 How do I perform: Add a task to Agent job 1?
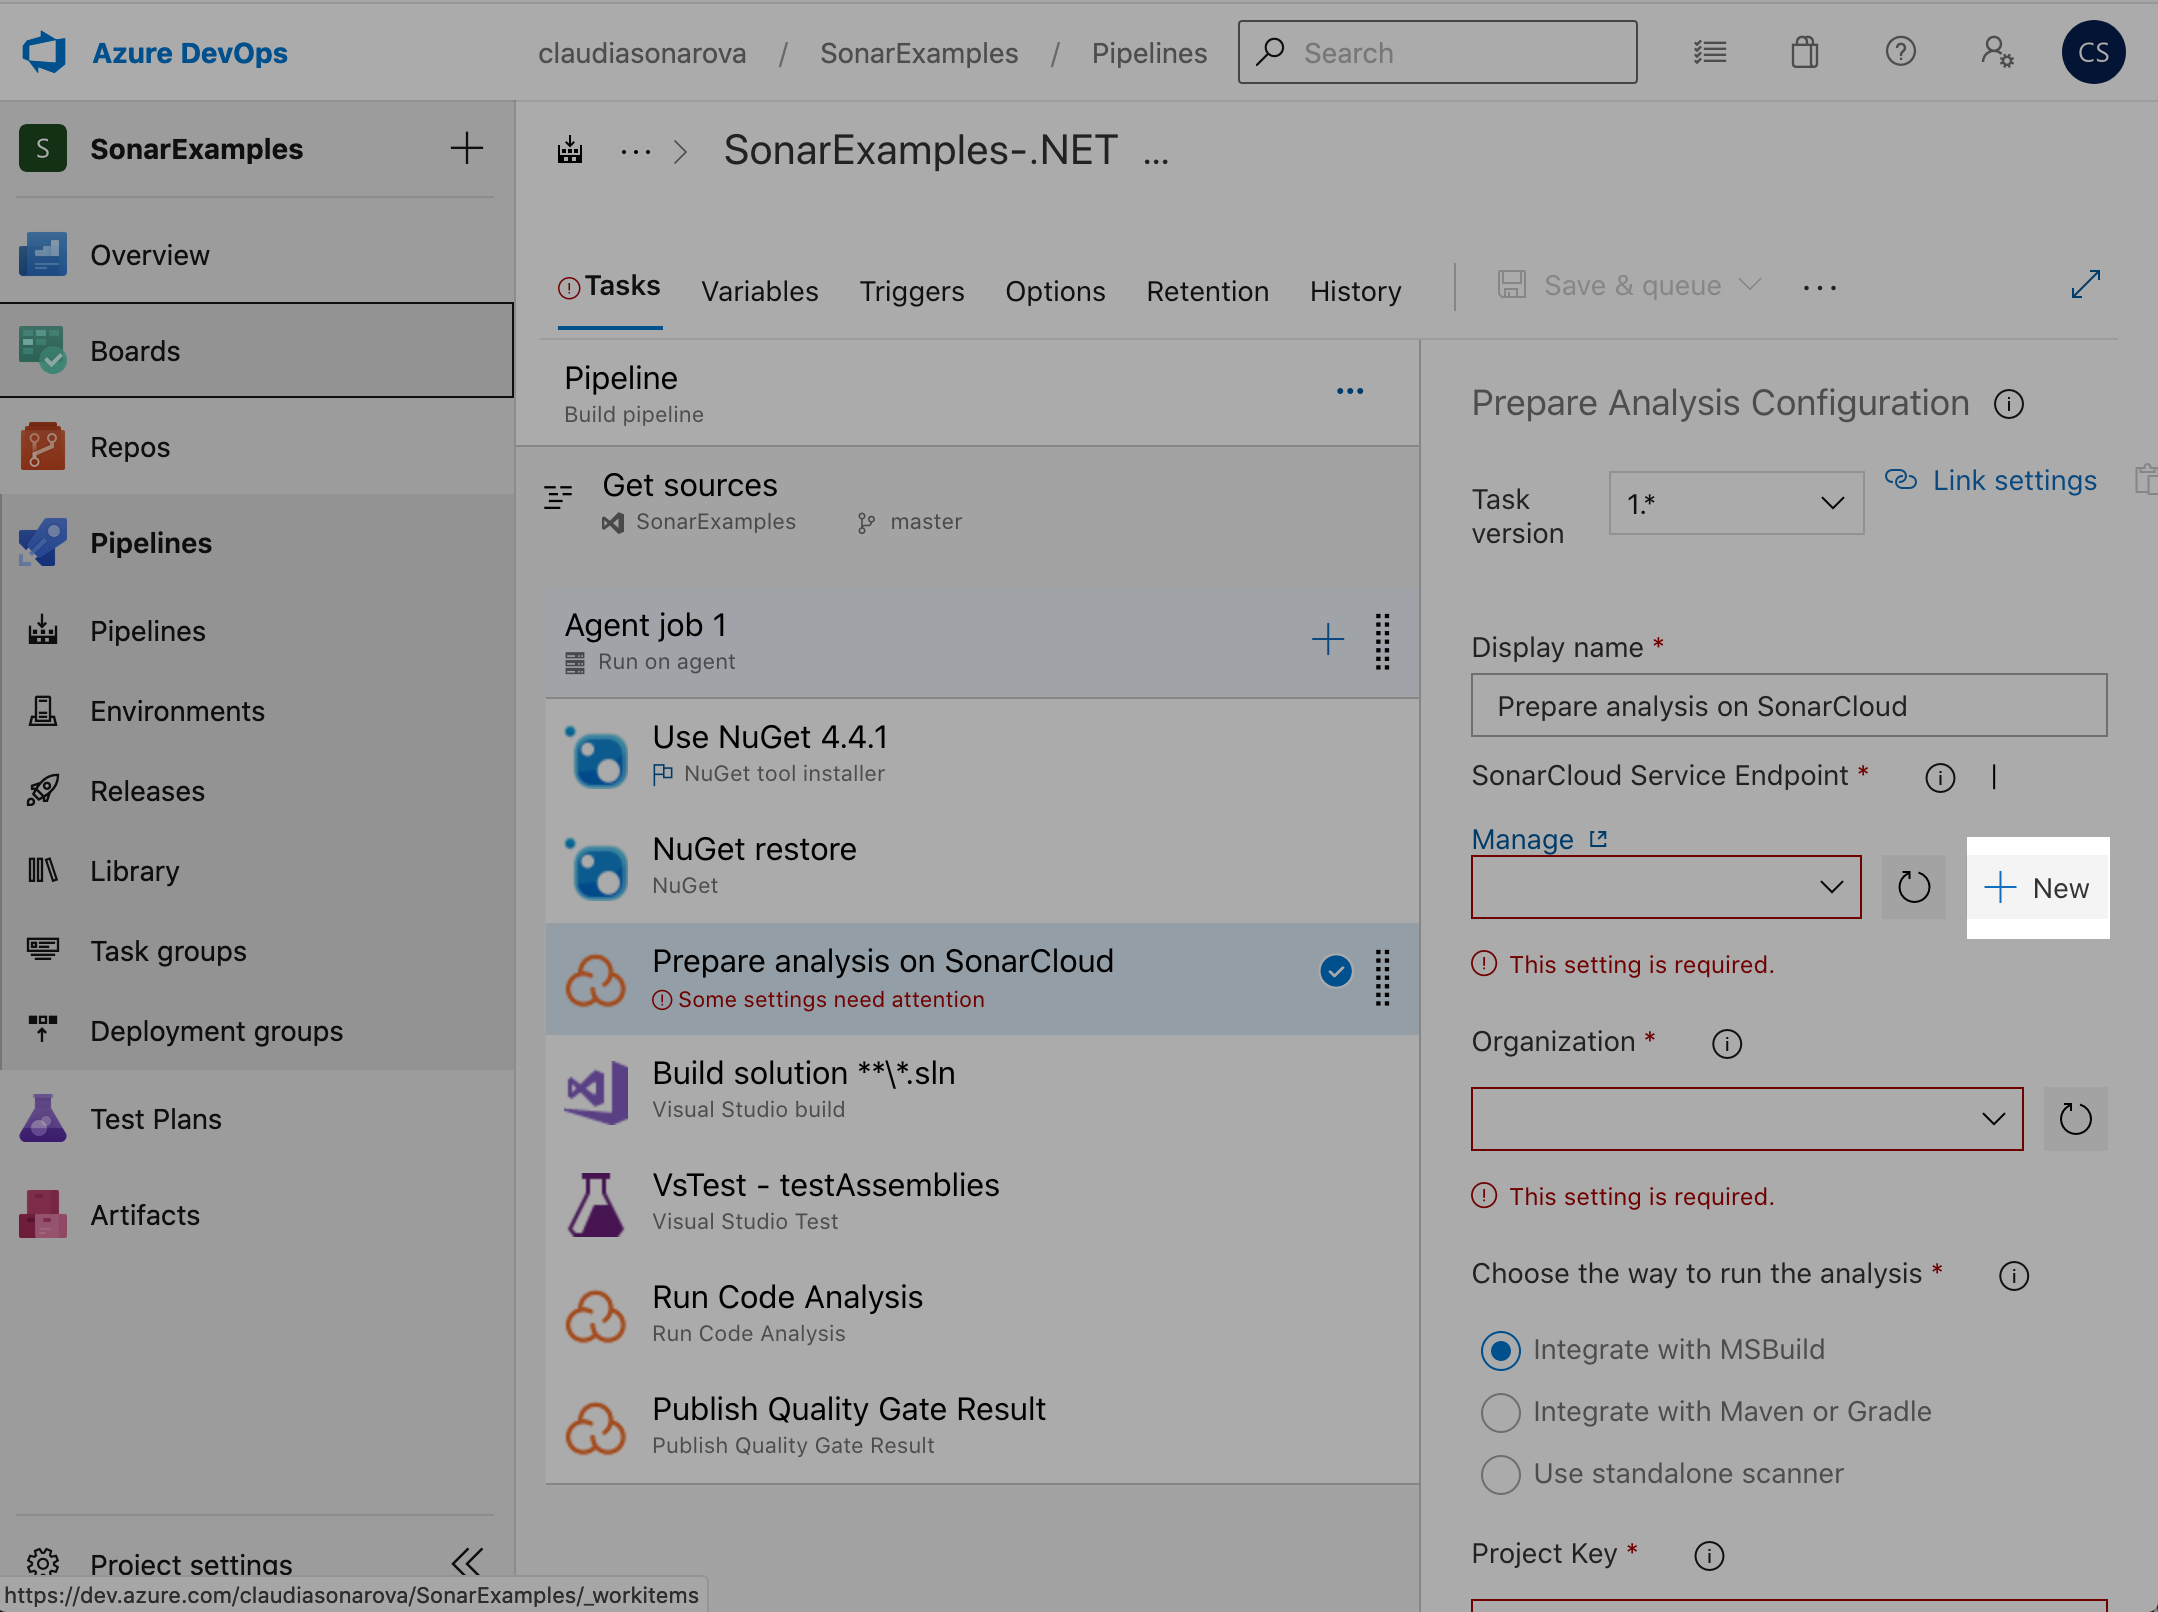[1328, 639]
